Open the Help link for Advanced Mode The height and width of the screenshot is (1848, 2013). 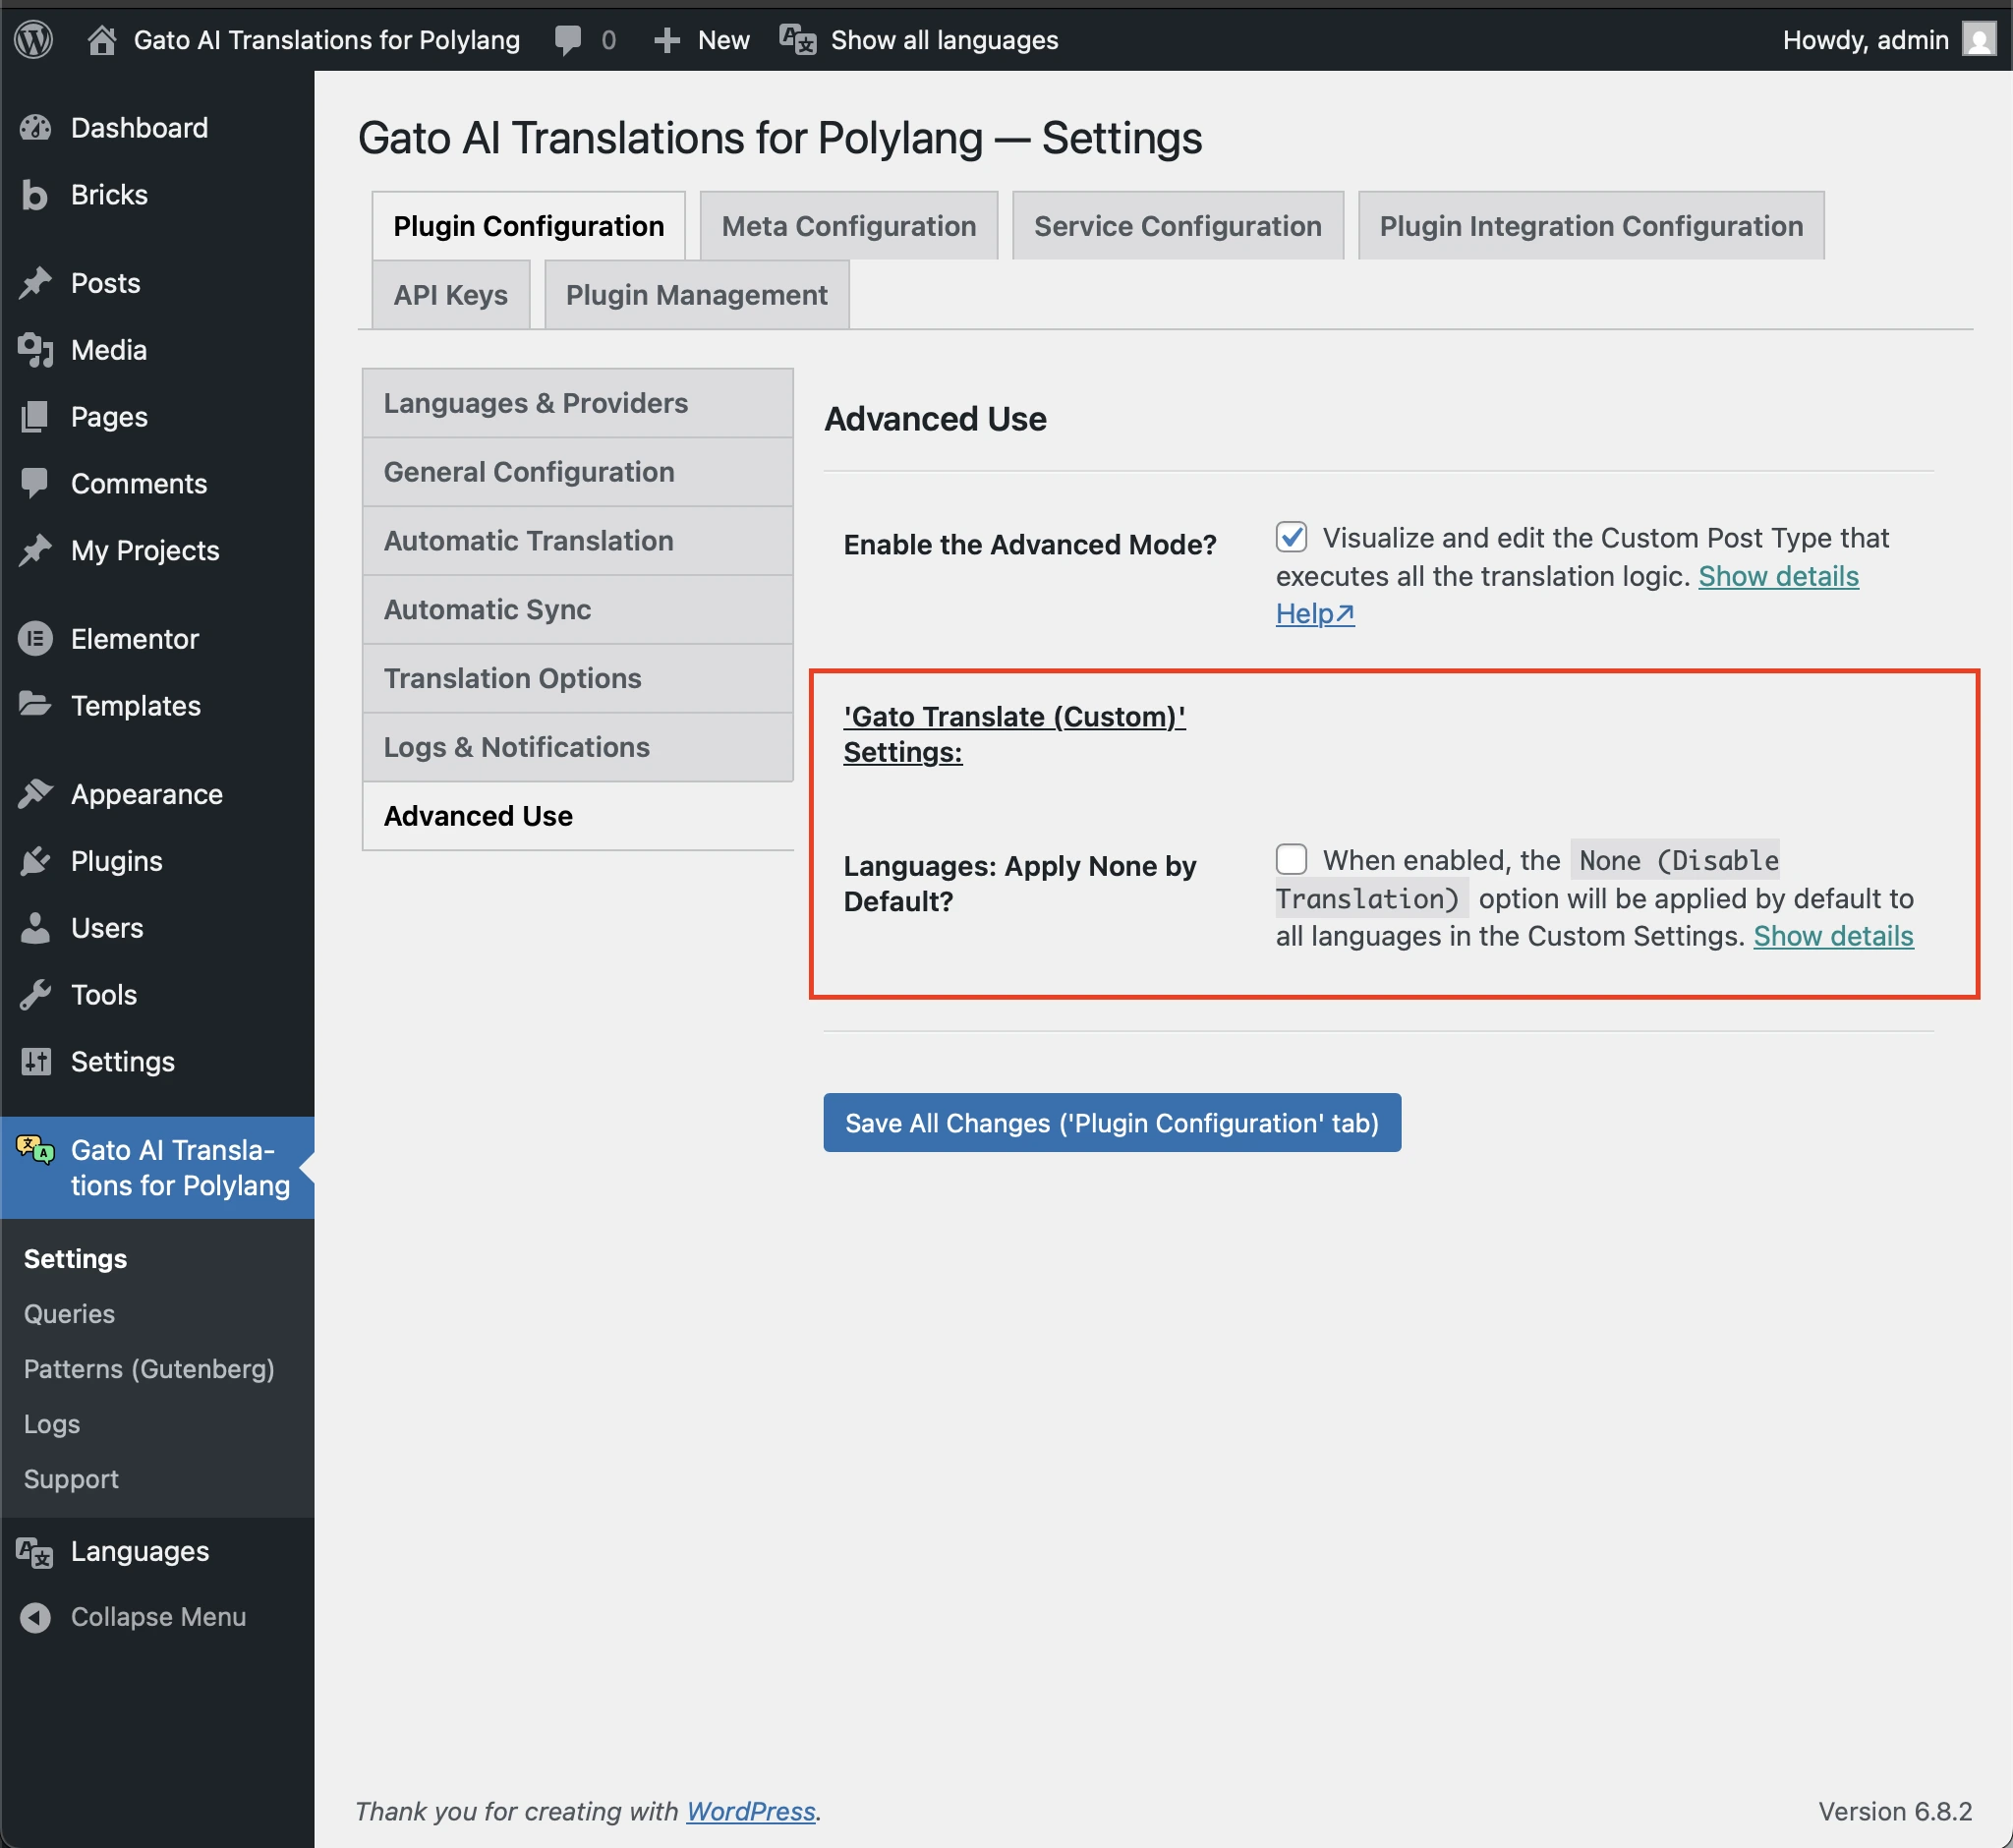pyautogui.click(x=1313, y=613)
